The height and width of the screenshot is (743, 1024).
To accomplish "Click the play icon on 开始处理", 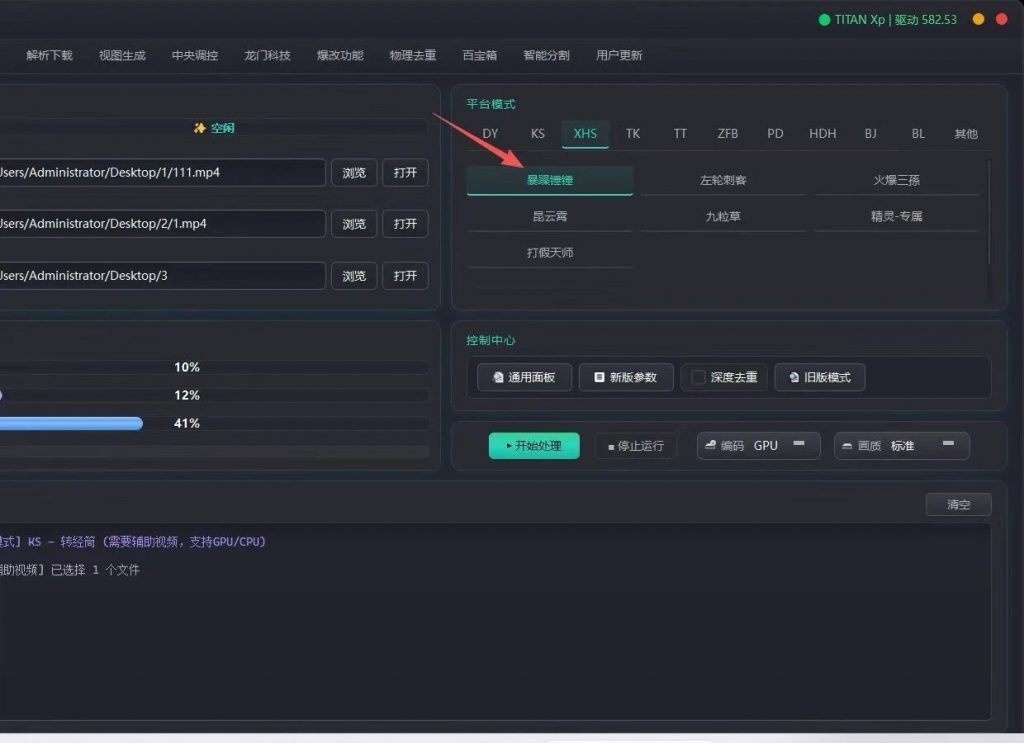I will [509, 446].
